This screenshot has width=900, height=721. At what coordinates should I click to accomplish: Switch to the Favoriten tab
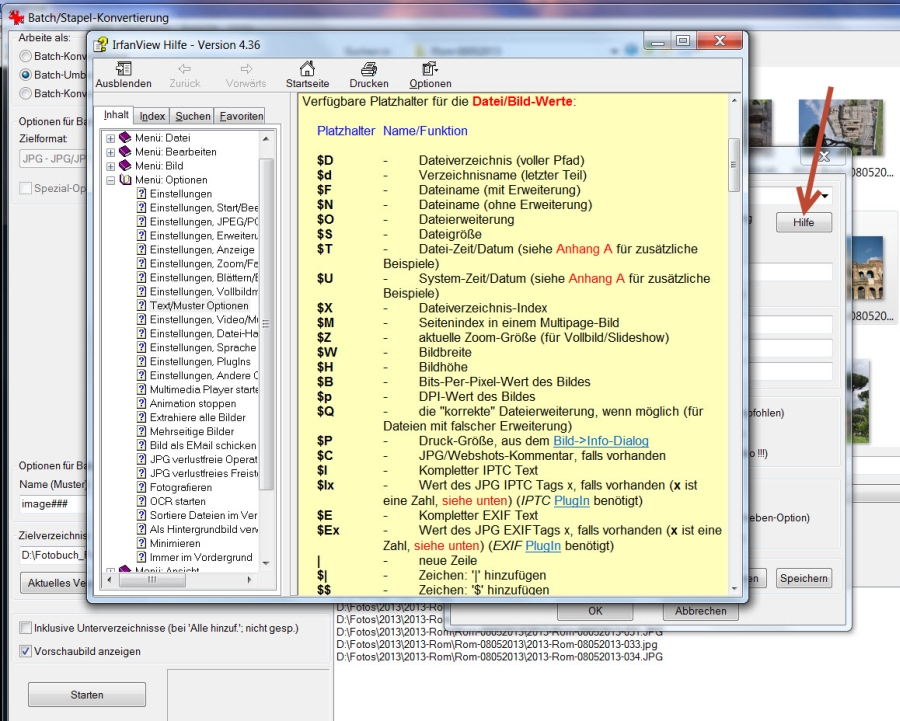241,116
